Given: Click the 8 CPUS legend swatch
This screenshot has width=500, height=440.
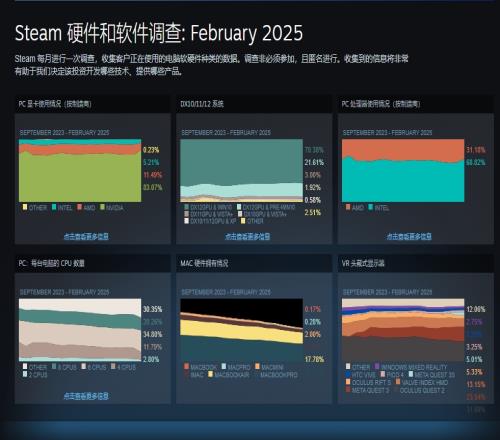Looking at the screenshot, I should click(54, 366).
